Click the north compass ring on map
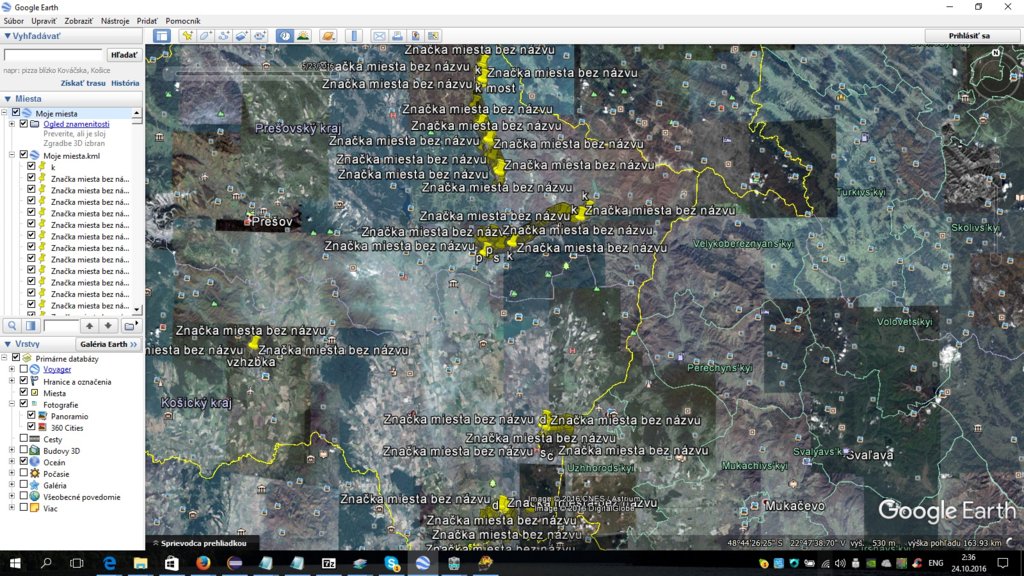This screenshot has width=1024, height=576. click(994, 75)
